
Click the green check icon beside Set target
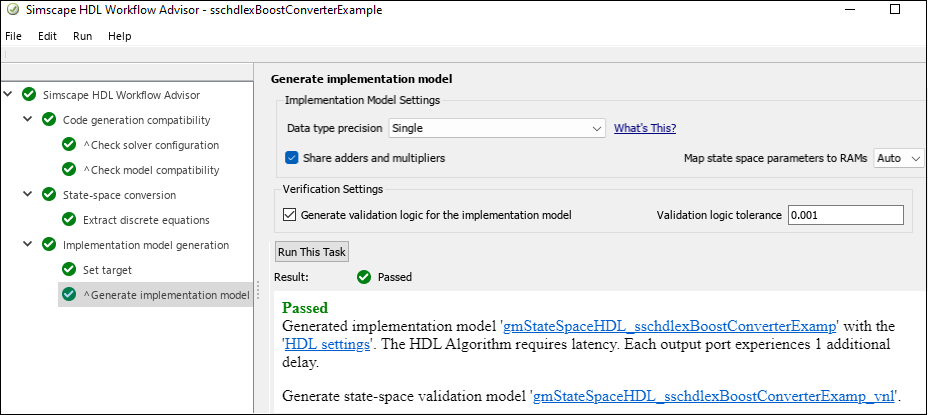69,270
